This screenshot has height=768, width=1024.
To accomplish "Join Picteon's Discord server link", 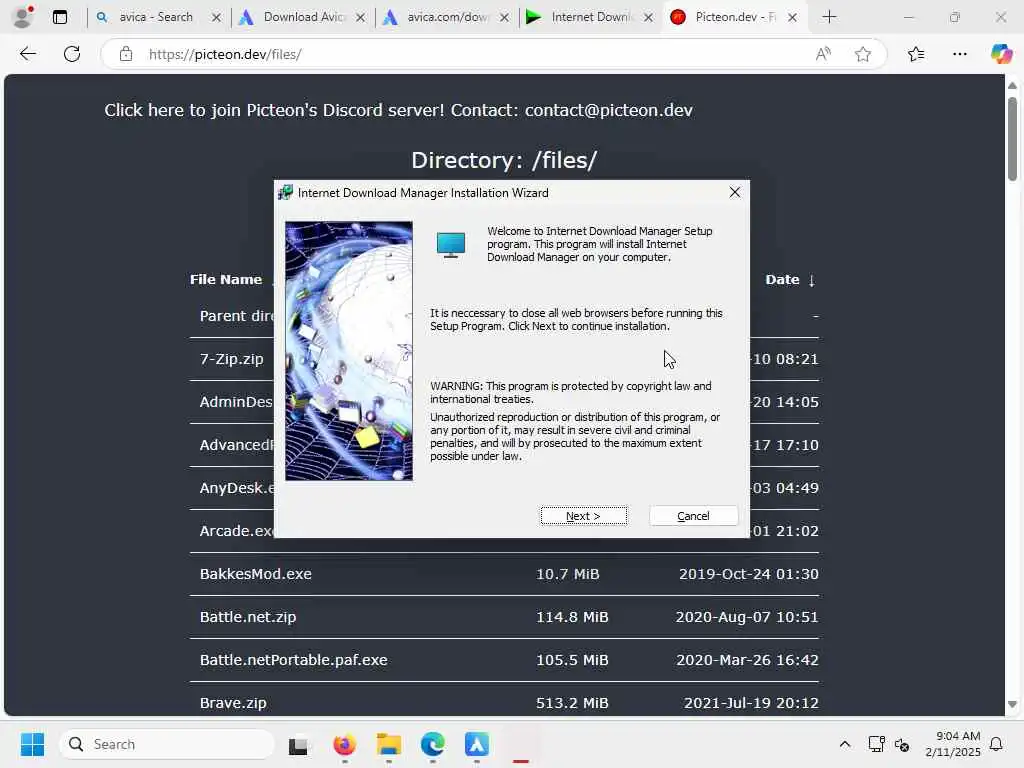I will 274,110.
